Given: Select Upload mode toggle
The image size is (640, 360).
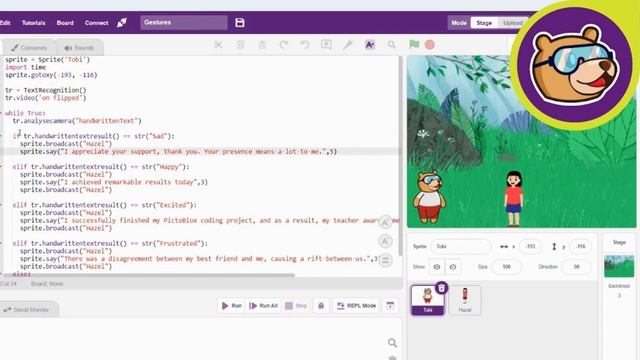Looking at the screenshot, I should (513, 23).
